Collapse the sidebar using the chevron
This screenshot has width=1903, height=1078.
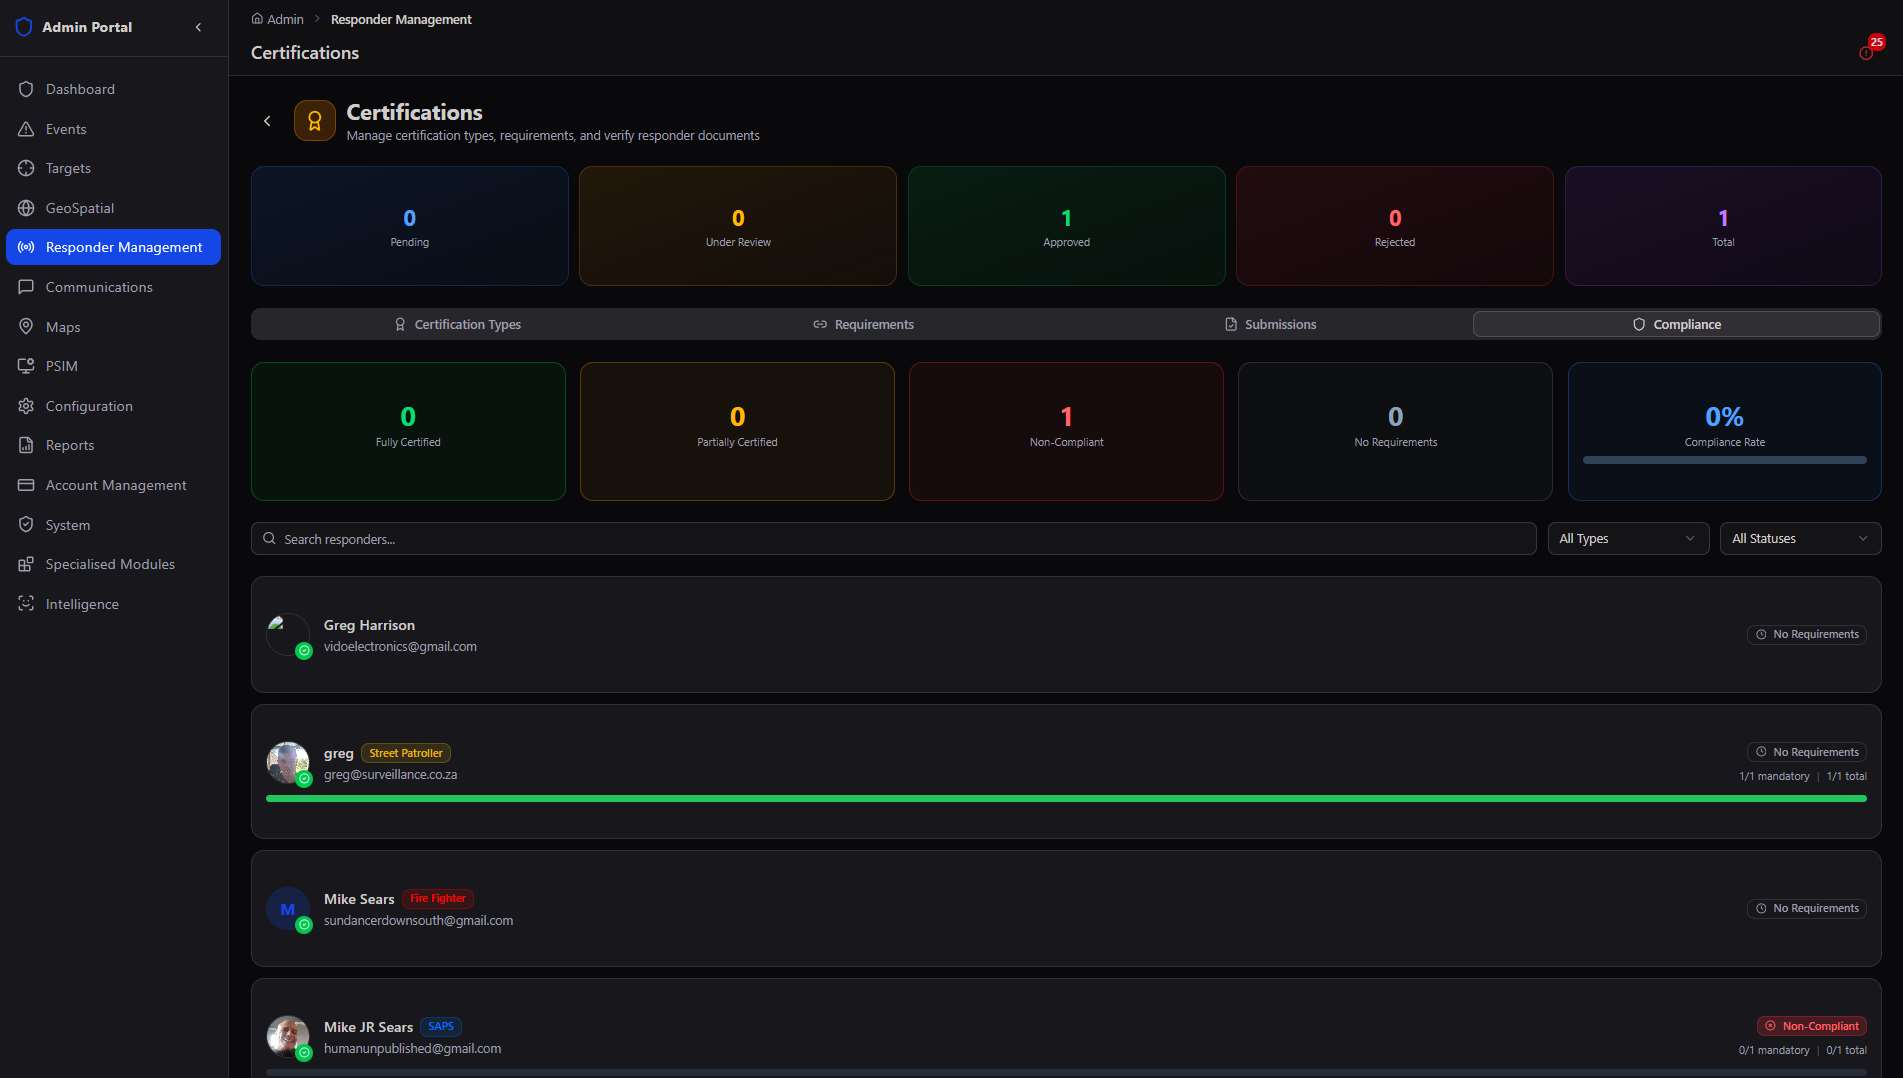click(x=198, y=27)
